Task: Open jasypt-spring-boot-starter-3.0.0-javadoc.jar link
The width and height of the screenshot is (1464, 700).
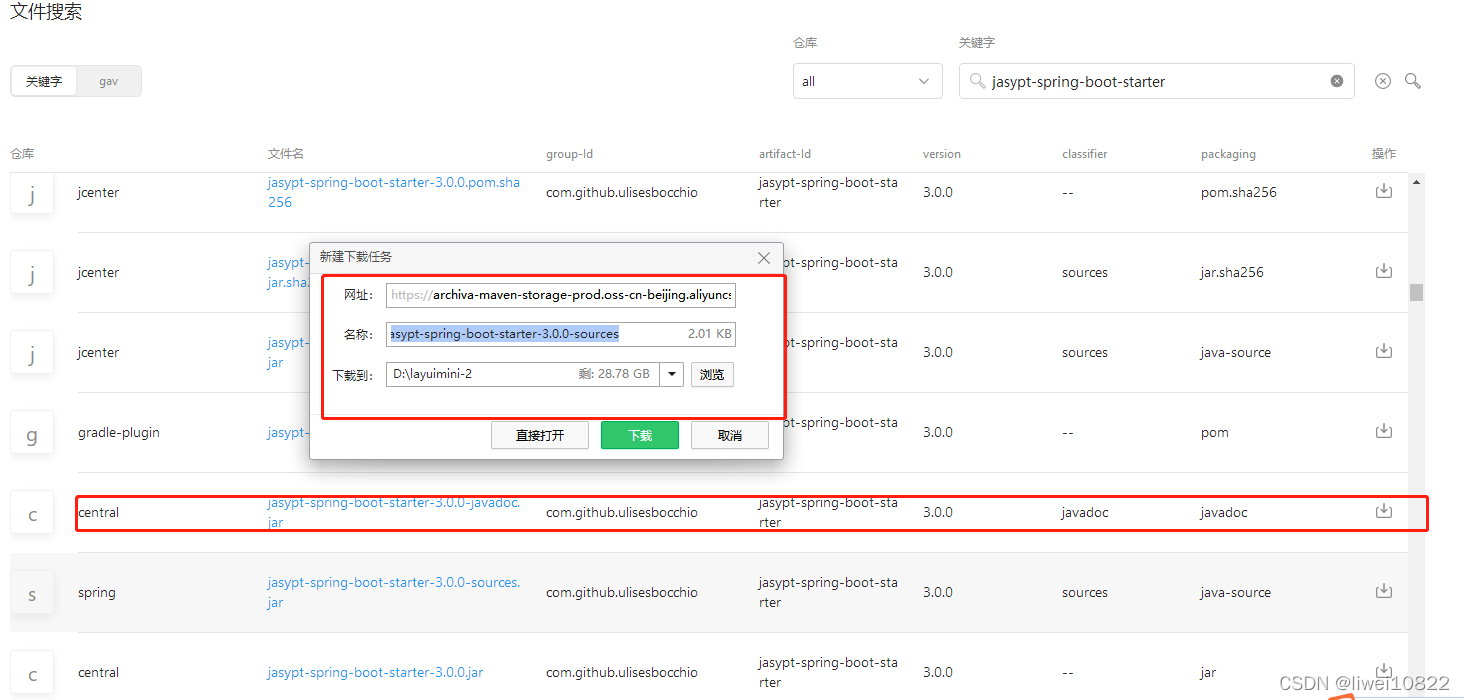Action: click(x=394, y=512)
